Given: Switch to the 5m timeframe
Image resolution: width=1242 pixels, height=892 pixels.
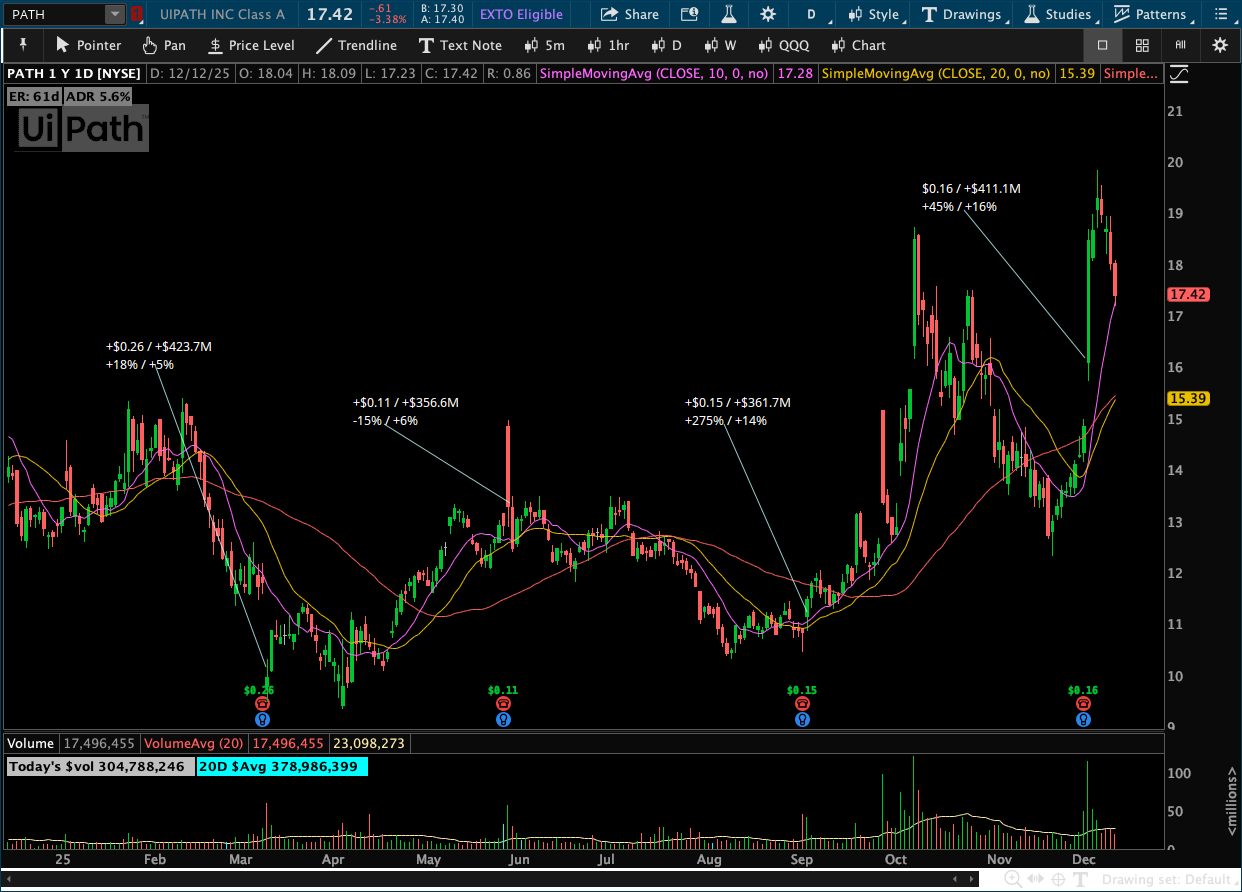Looking at the screenshot, I should tap(544, 45).
